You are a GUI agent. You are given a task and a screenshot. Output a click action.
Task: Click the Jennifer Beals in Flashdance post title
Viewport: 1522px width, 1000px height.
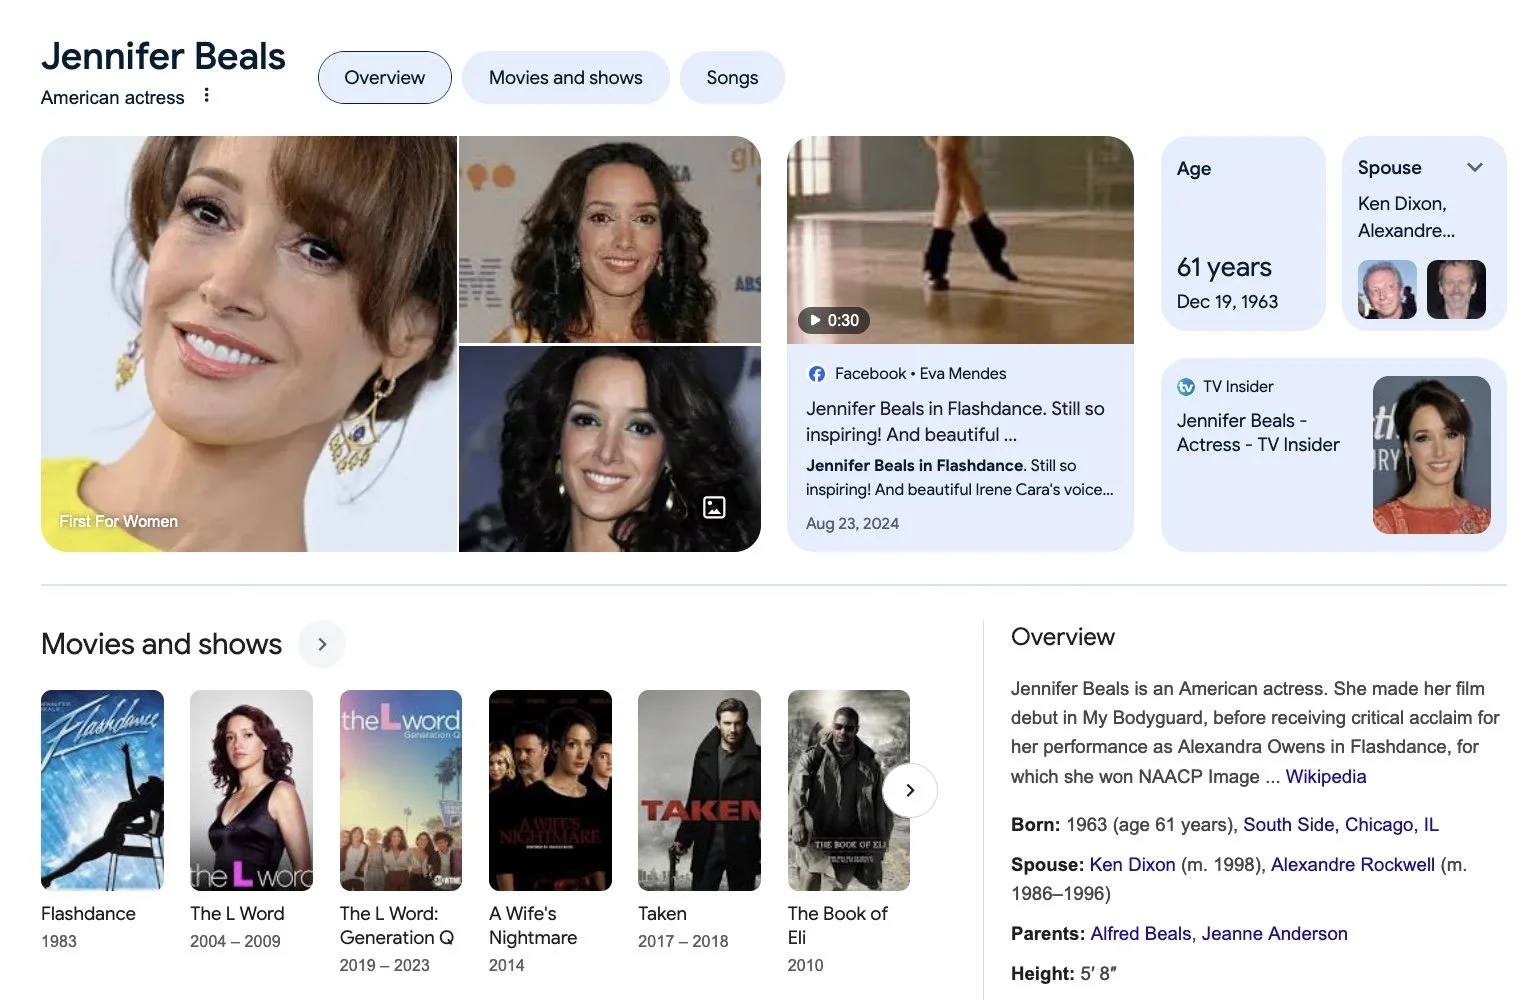(955, 421)
